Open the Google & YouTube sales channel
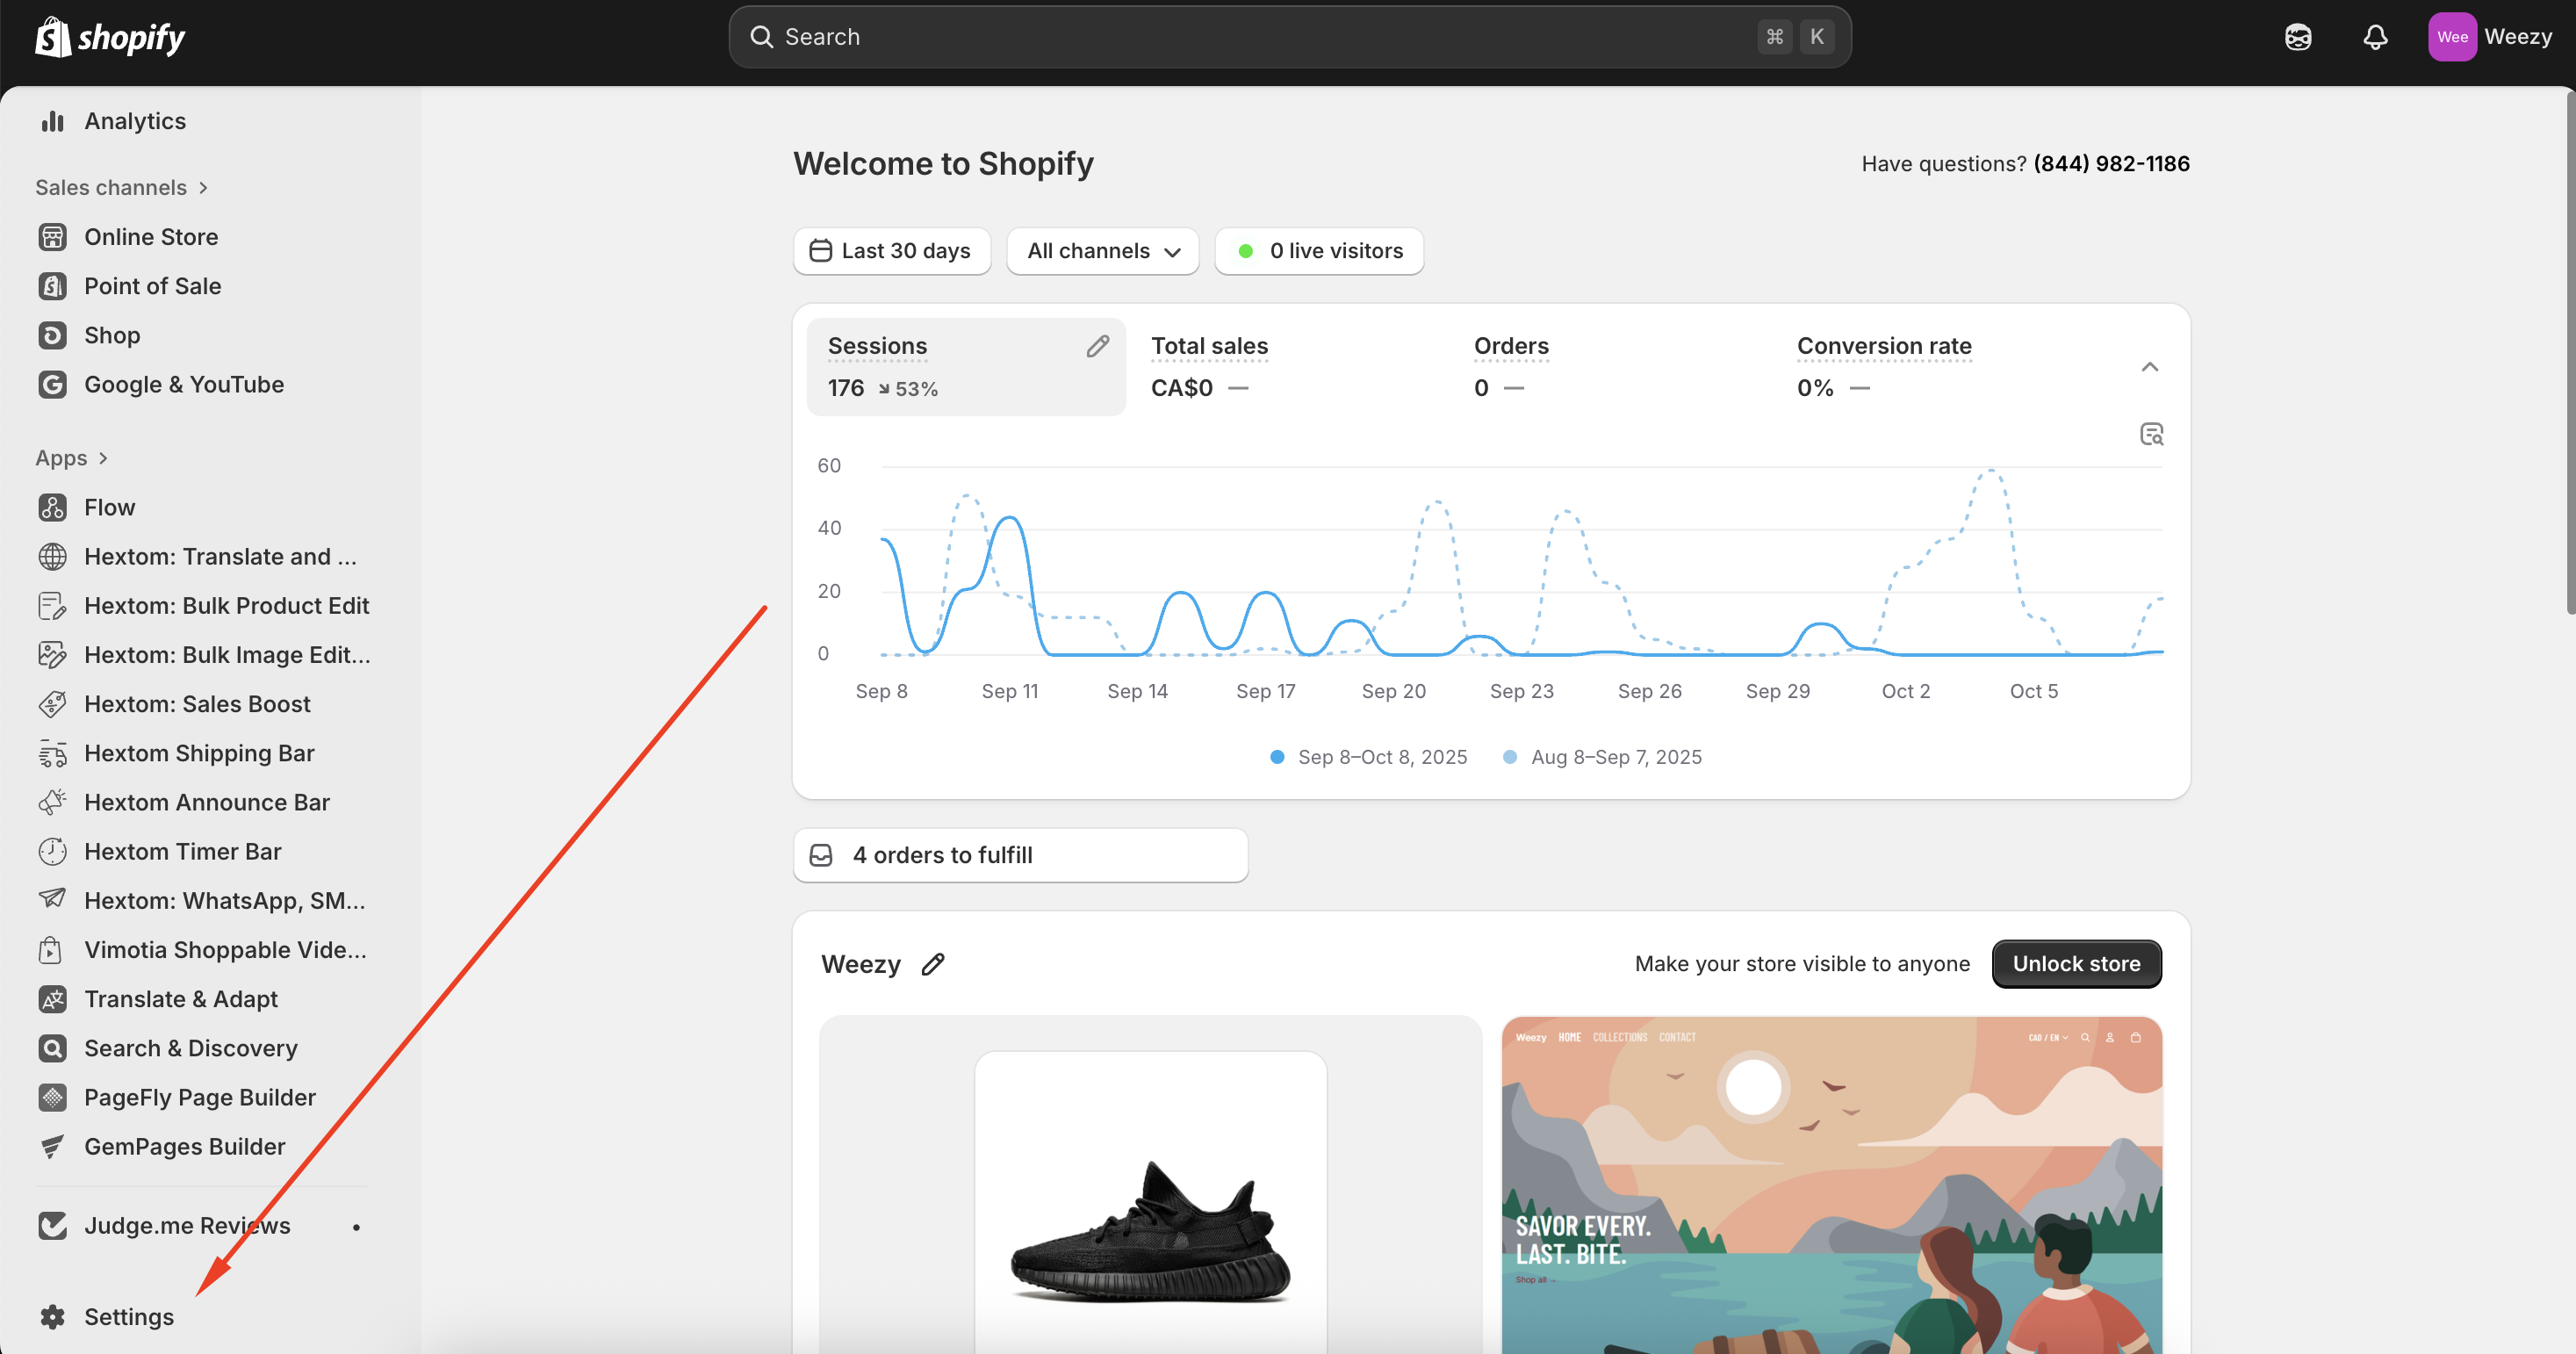 coord(184,384)
